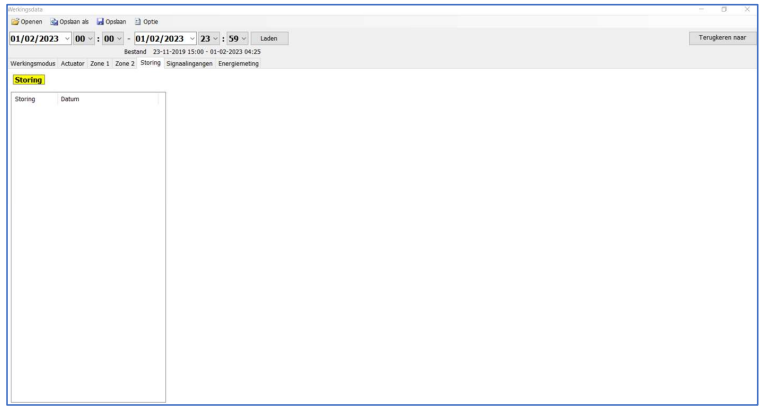Image resolution: width=761 pixels, height=408 pixels.
Task: Show the Energiemeting tab
Action: coord(239,63)
